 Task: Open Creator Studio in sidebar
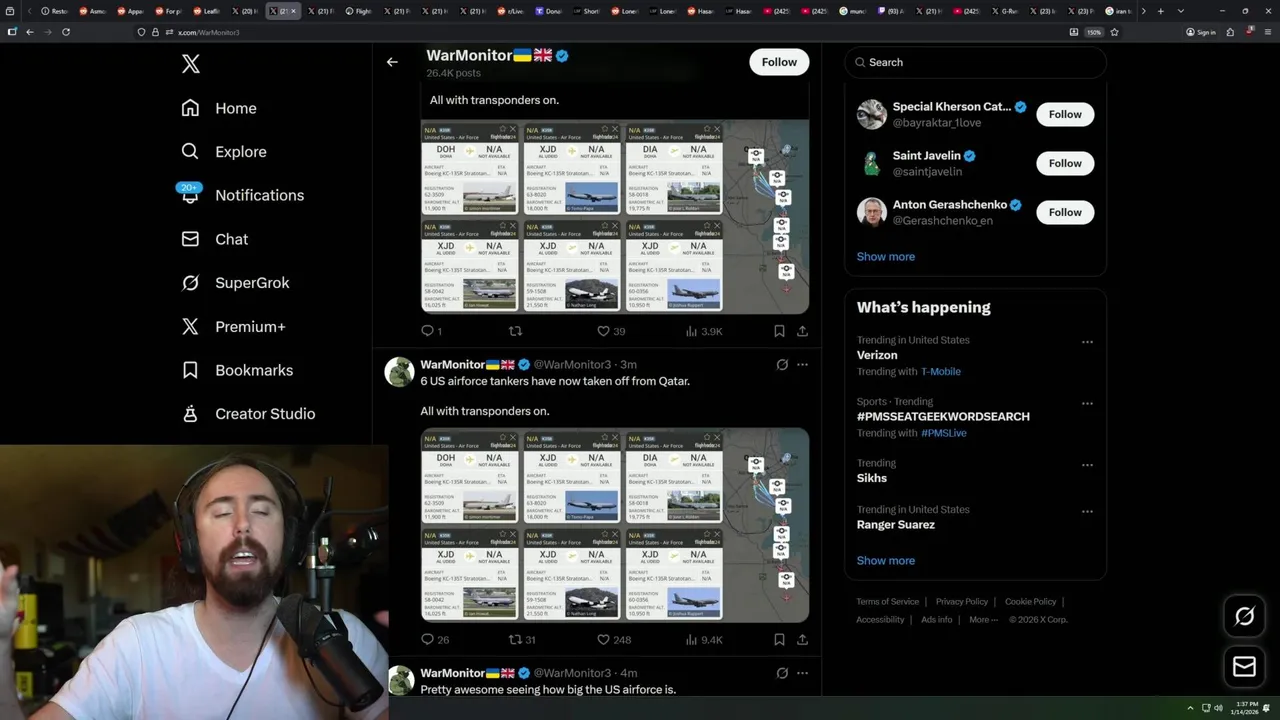[248, 413]
